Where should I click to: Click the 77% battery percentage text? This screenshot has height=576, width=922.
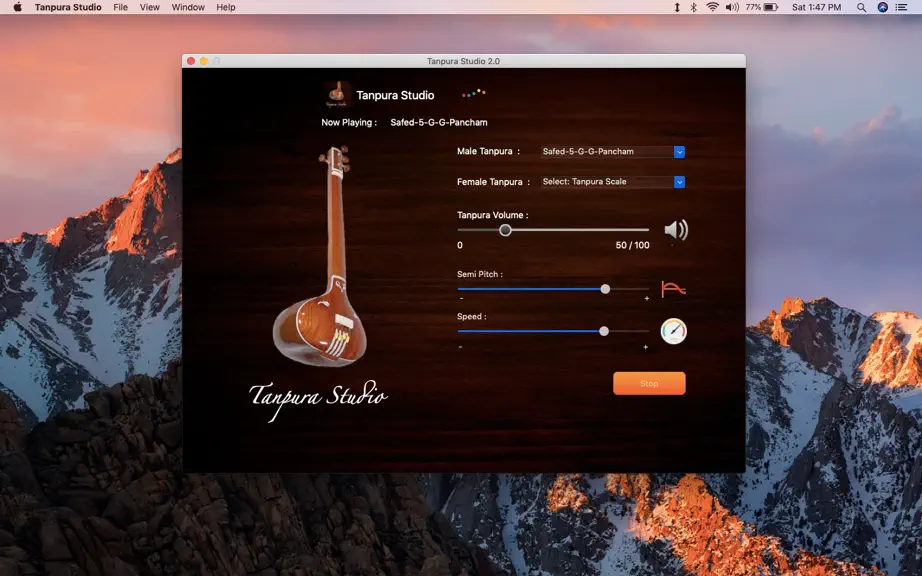pos(753,7)
